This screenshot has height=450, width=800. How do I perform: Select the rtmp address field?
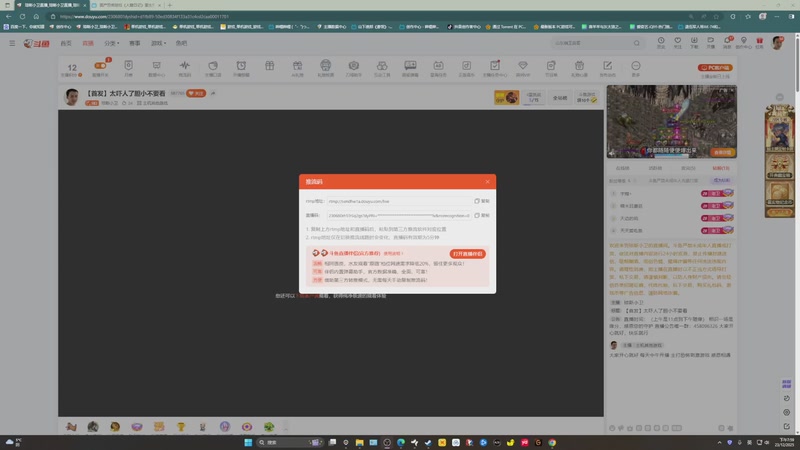(x=399, y=201)
